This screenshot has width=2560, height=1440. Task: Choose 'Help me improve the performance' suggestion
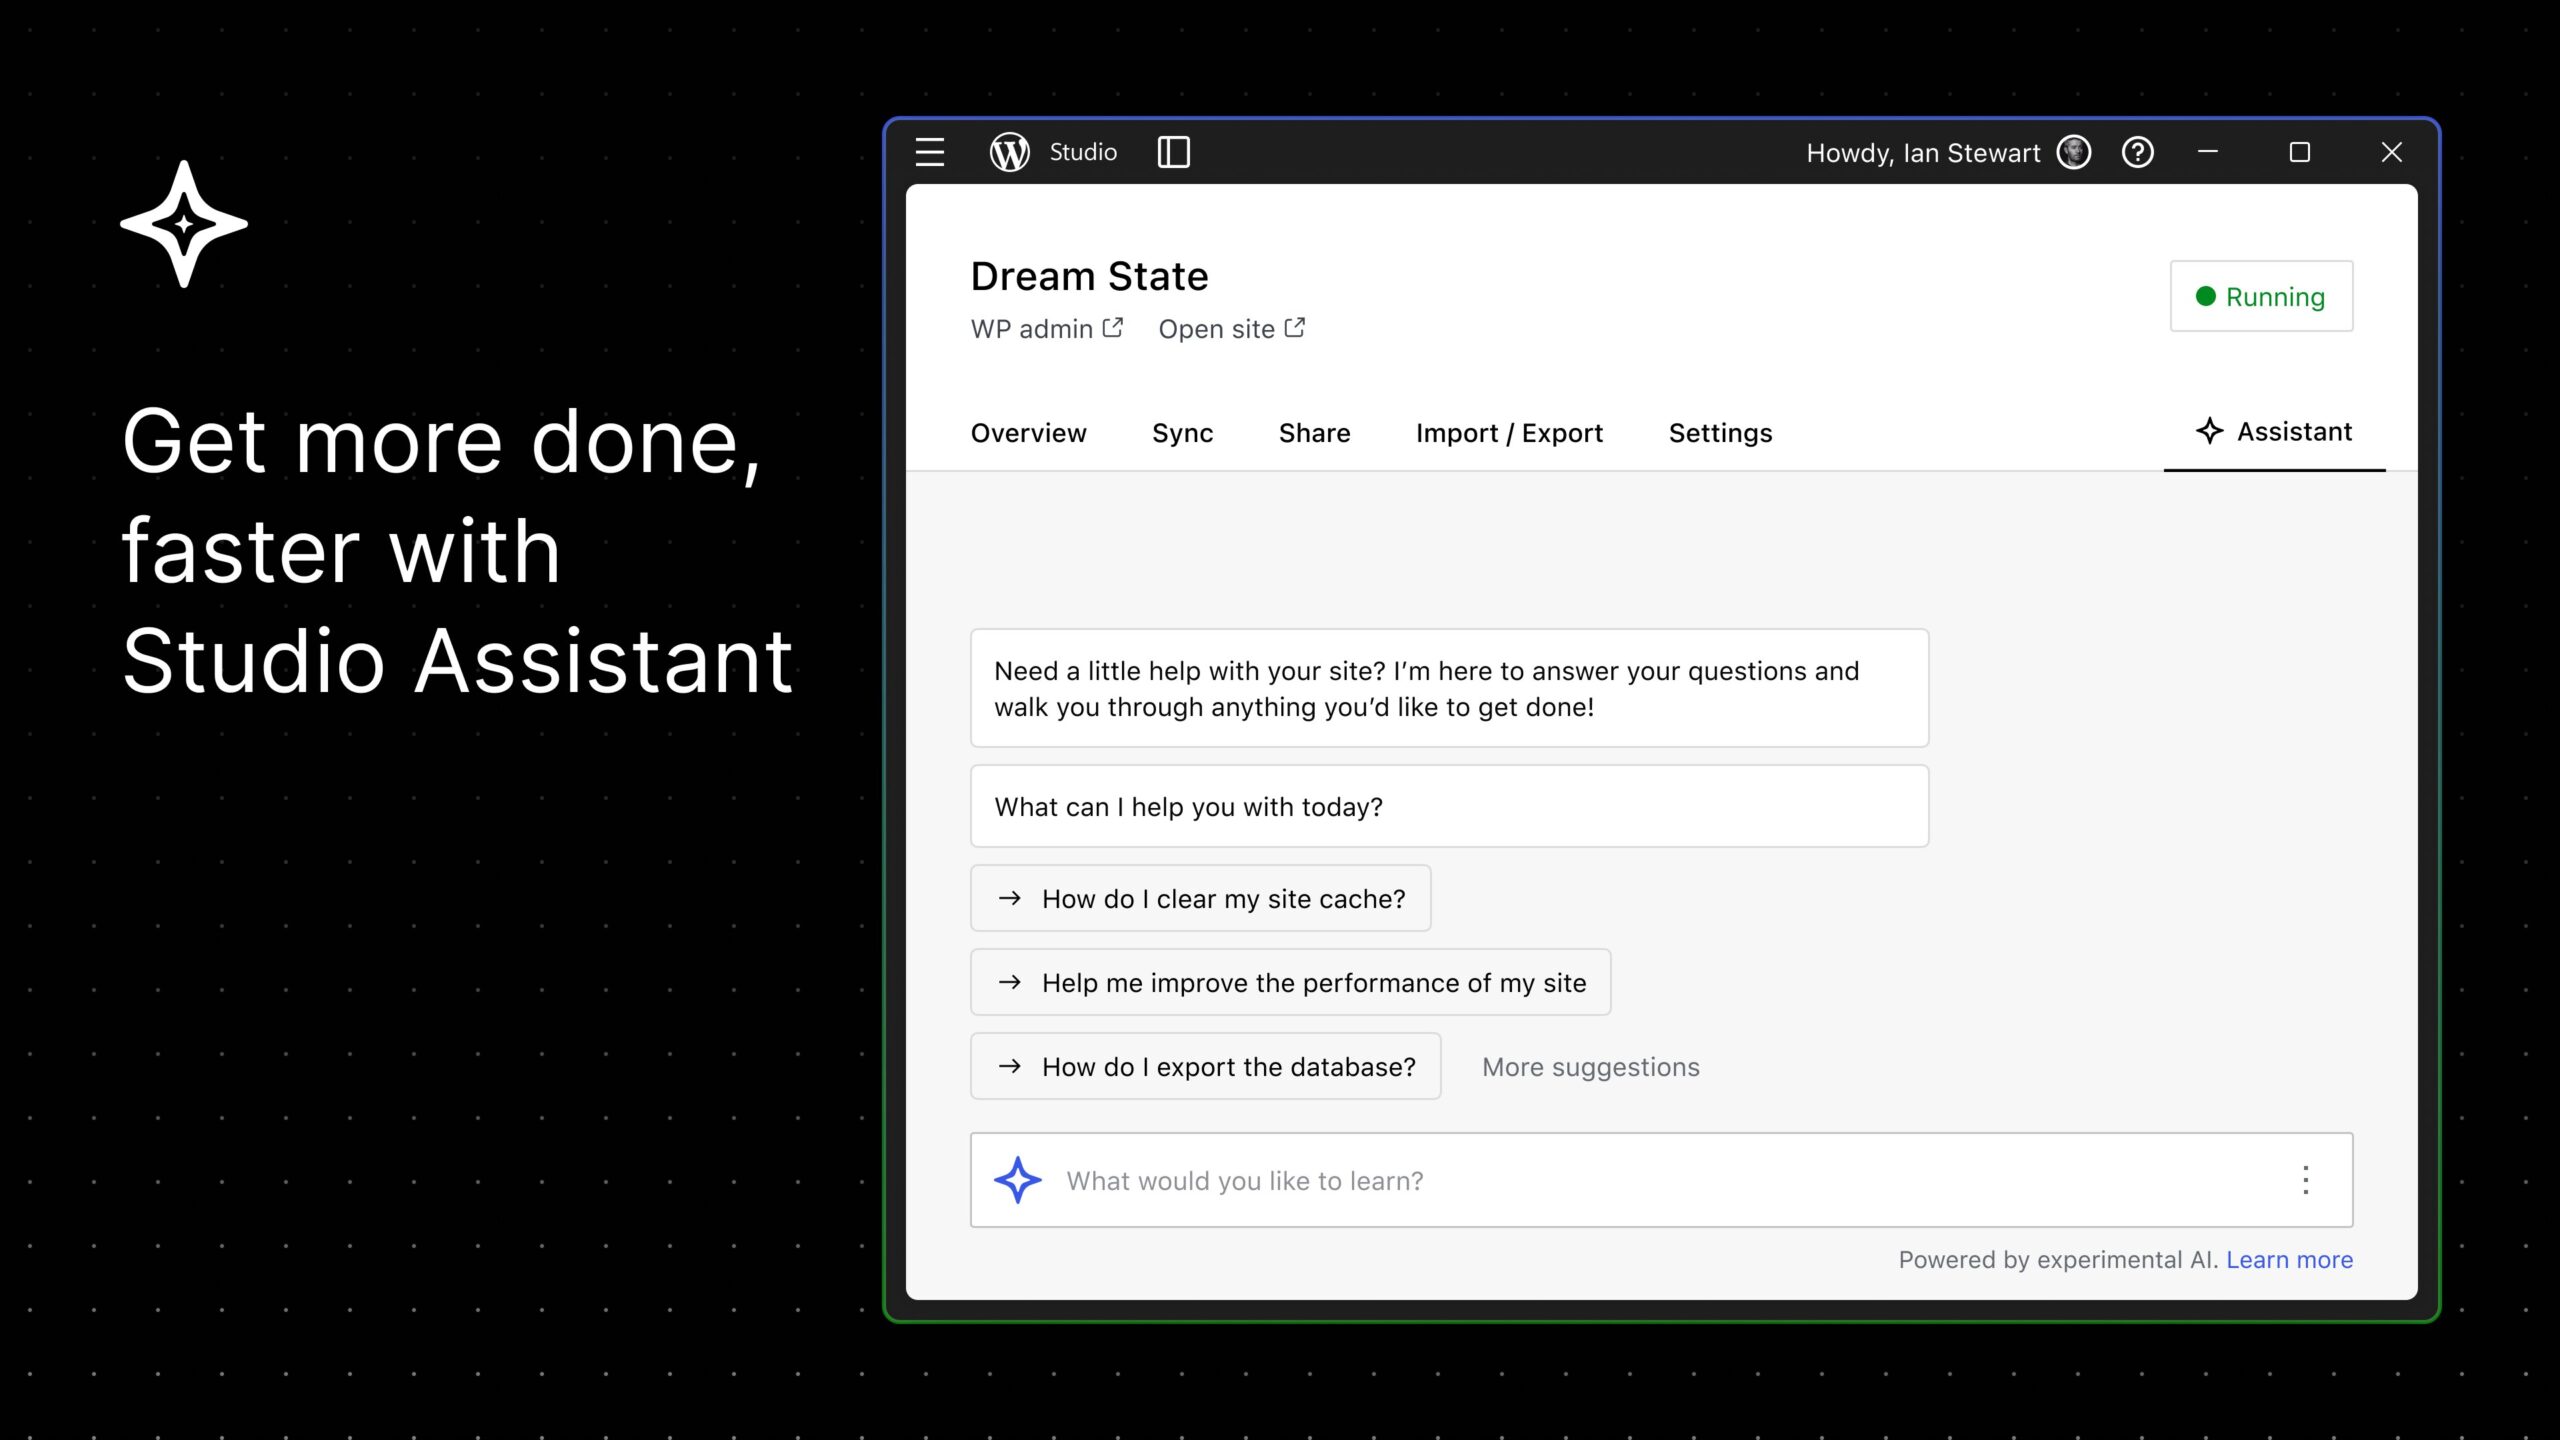(x=1290, y=982)
